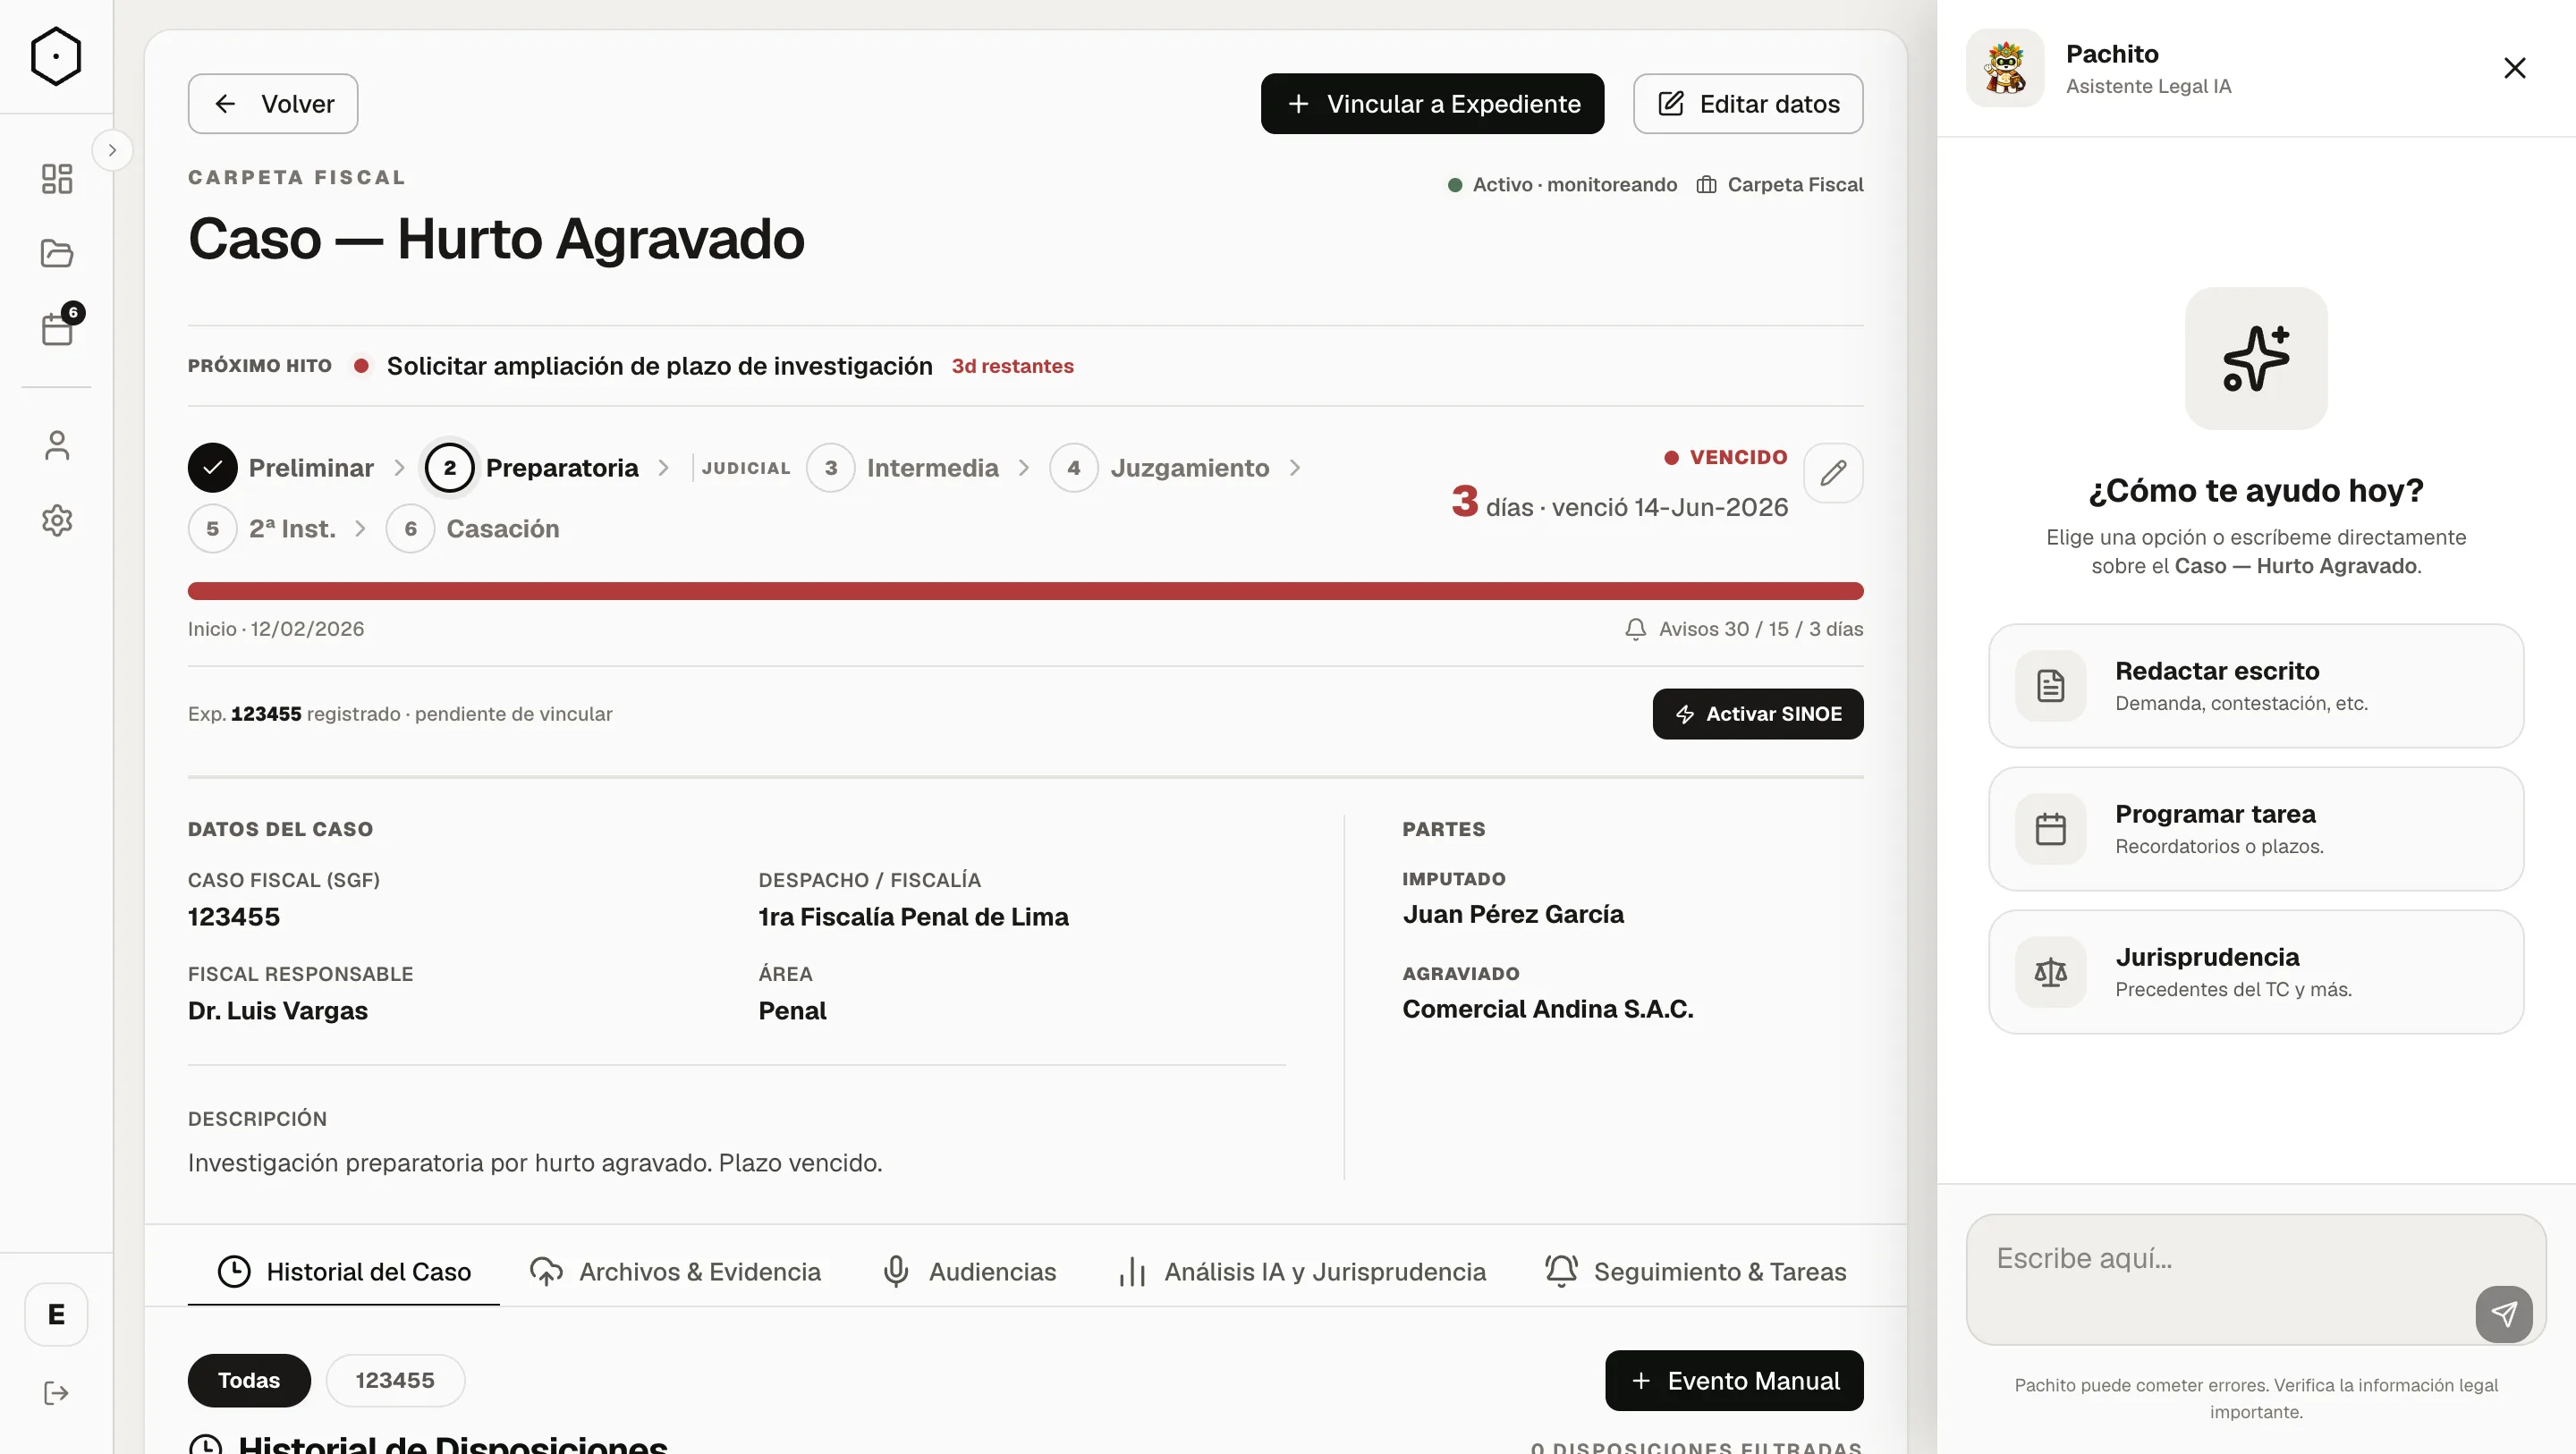Click the Avisos 30 / 15 / 3 días text
This screenshot has width=2576, height=1454.
click(x=1760, y=629)
